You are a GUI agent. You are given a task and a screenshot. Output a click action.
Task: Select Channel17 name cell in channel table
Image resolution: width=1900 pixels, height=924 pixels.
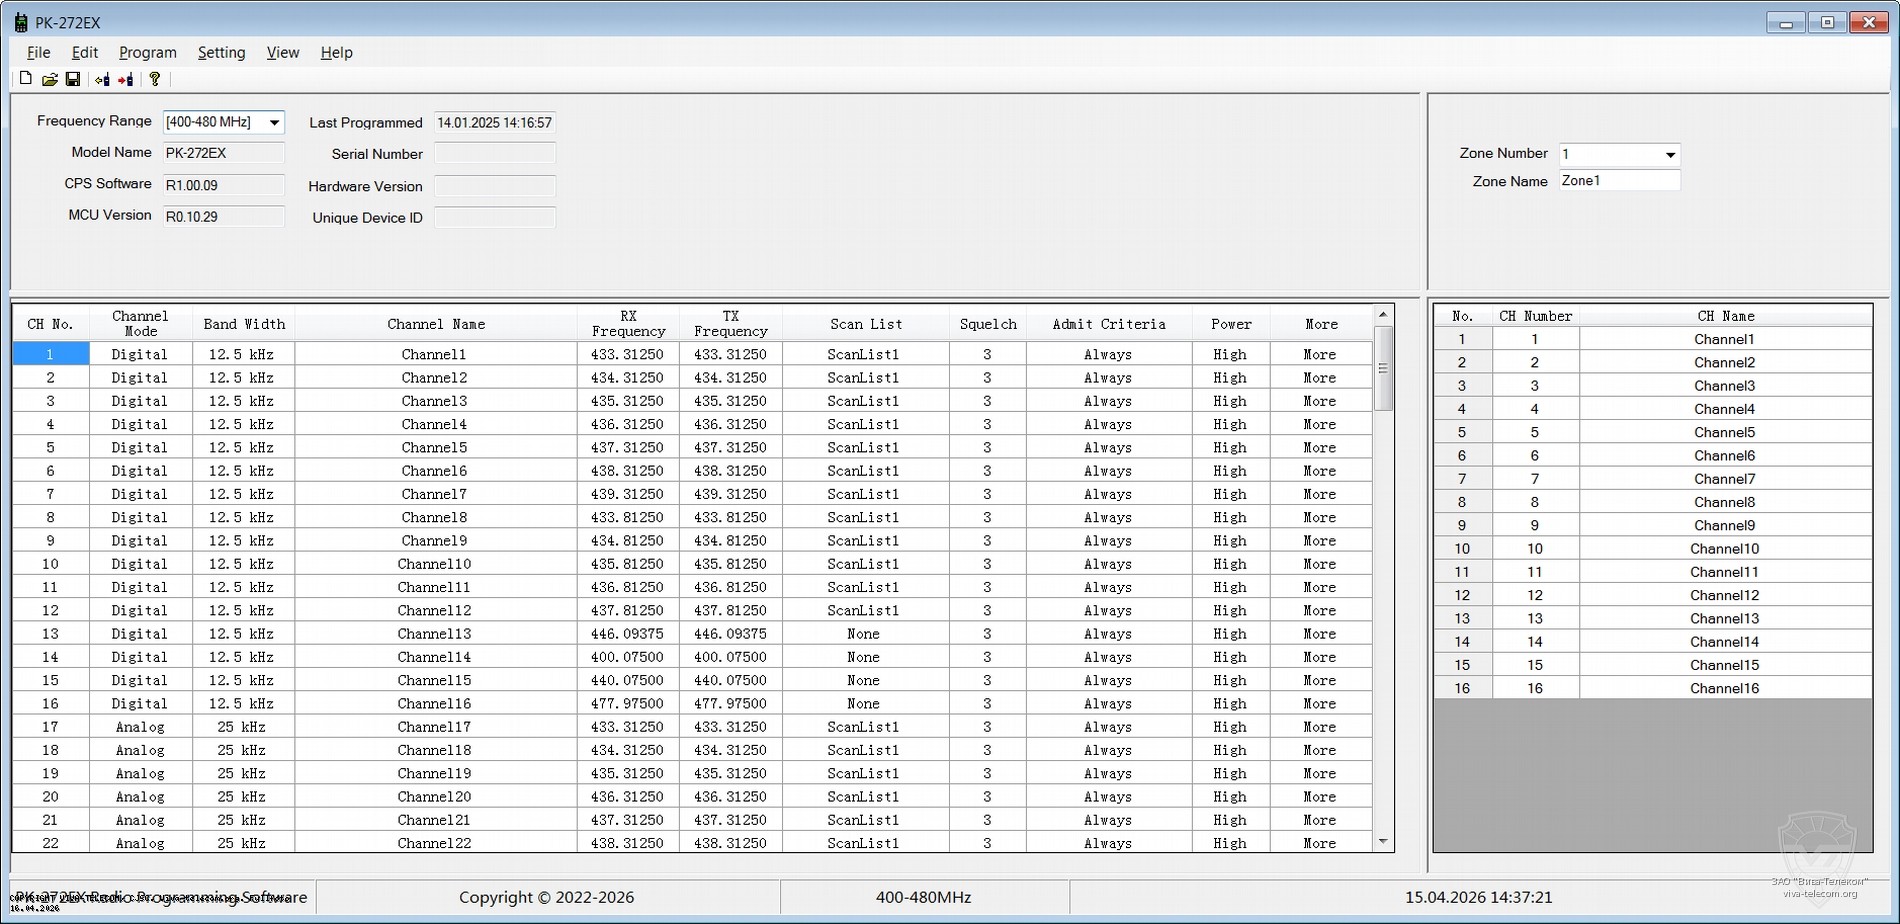(x=435, y=727)
